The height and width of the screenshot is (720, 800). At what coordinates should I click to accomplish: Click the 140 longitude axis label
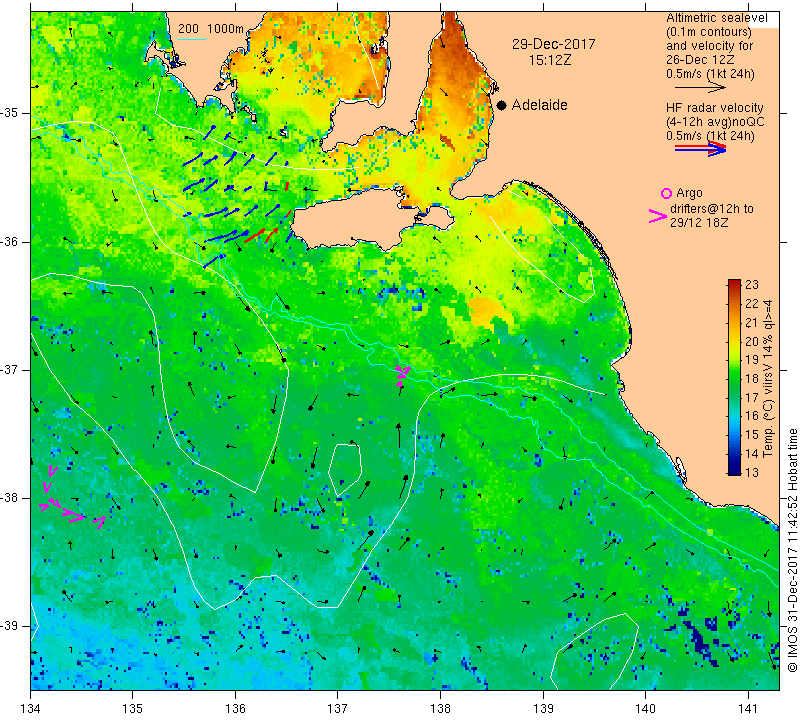645,709
